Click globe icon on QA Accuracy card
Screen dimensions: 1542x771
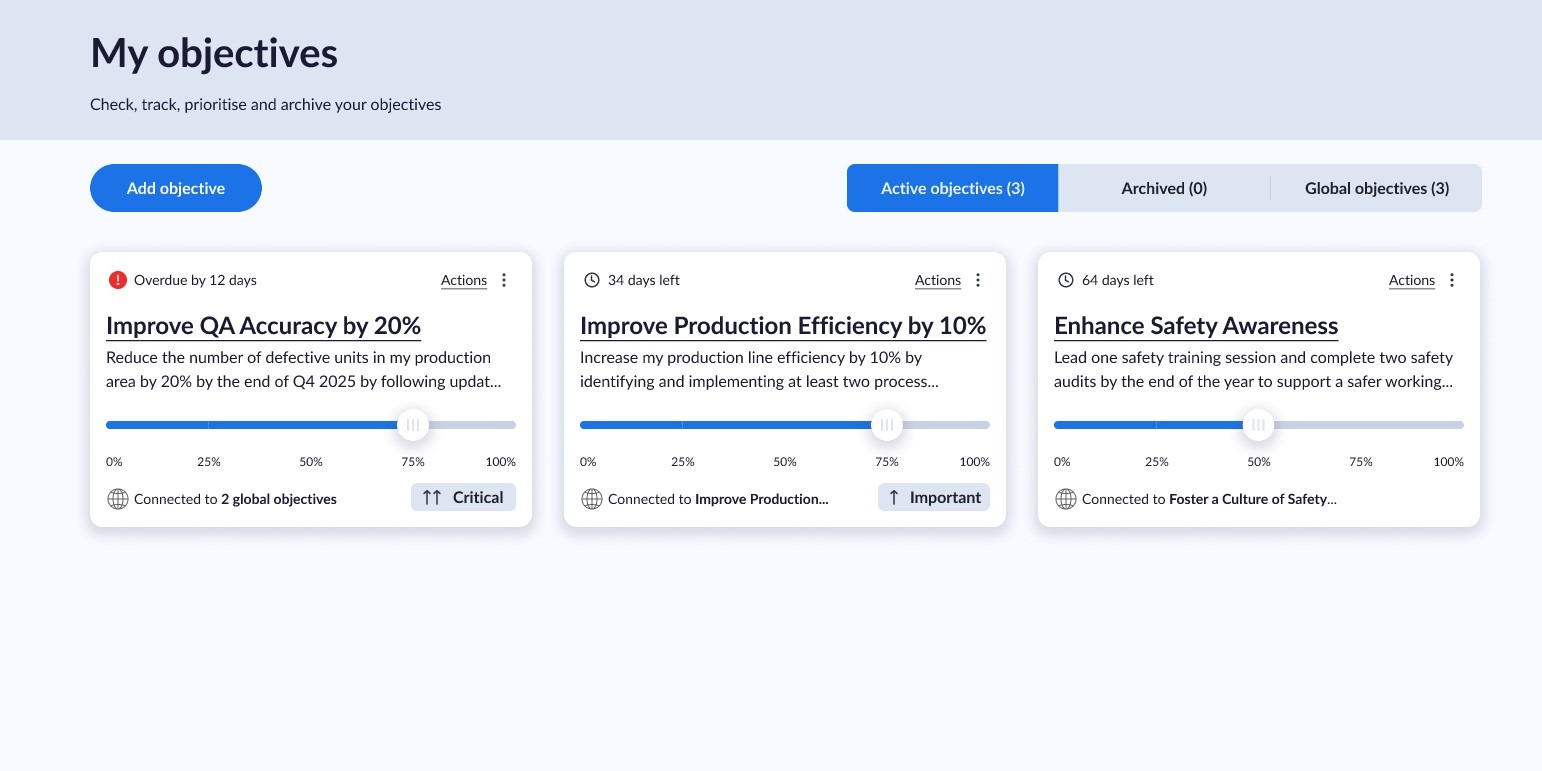(118, 499)
